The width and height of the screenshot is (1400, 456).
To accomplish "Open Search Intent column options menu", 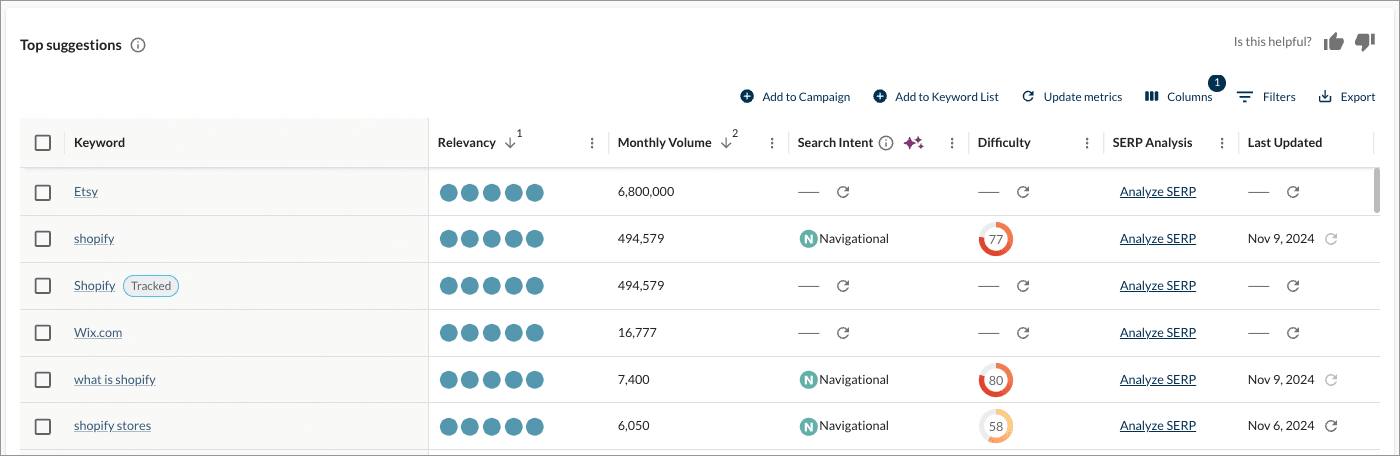I will [952, 143].
